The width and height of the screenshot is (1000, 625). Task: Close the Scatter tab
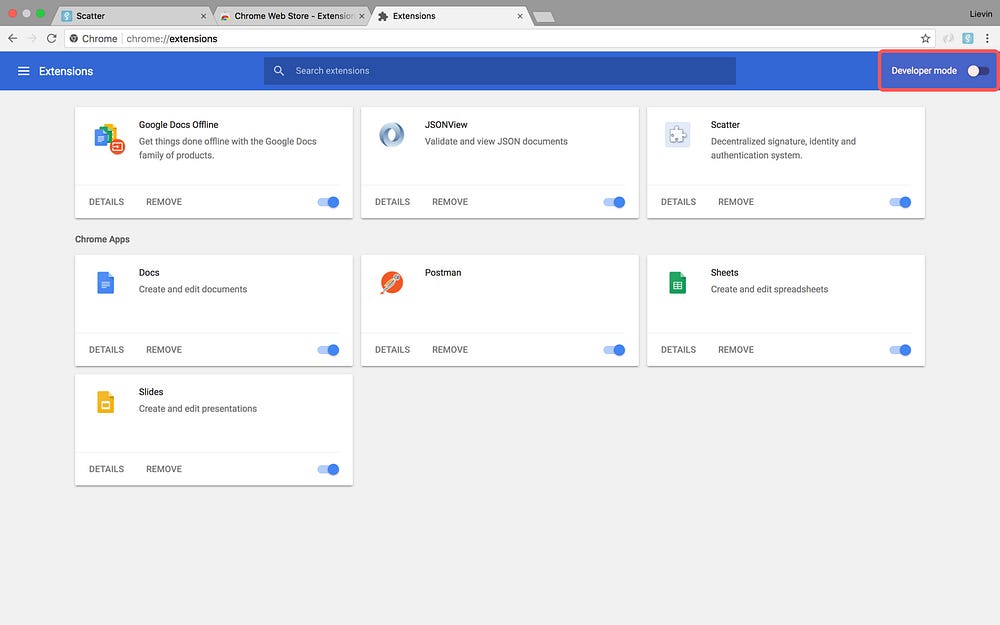(203, 16)
